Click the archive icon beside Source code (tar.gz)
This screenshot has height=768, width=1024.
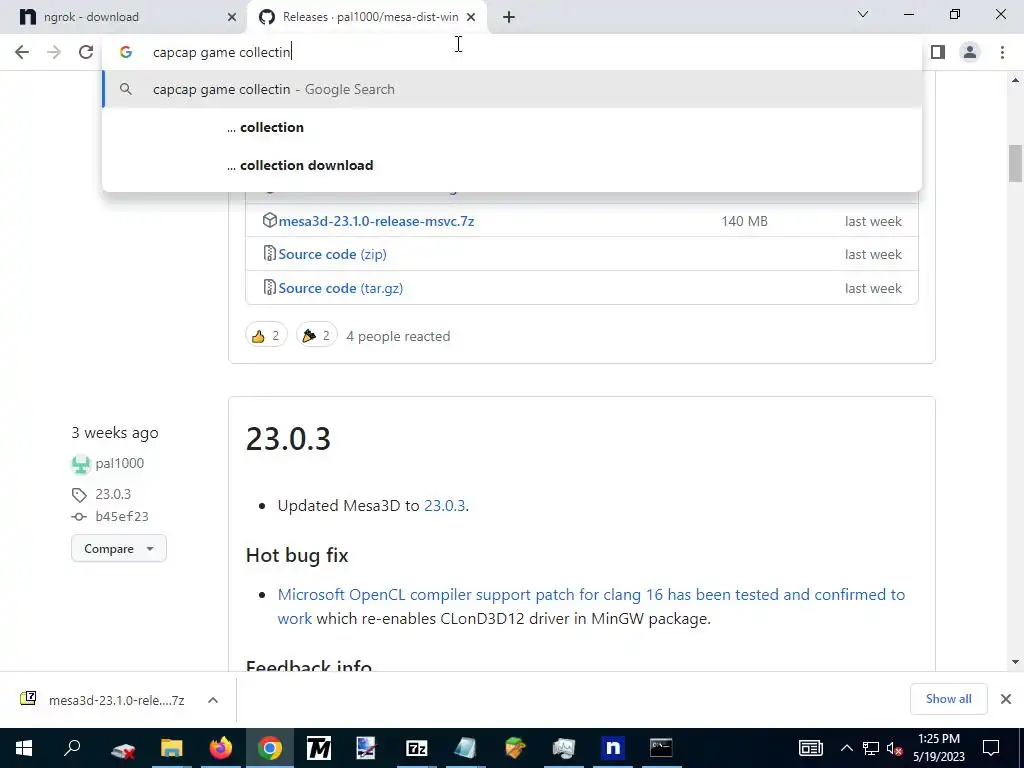tap(269, 287)
